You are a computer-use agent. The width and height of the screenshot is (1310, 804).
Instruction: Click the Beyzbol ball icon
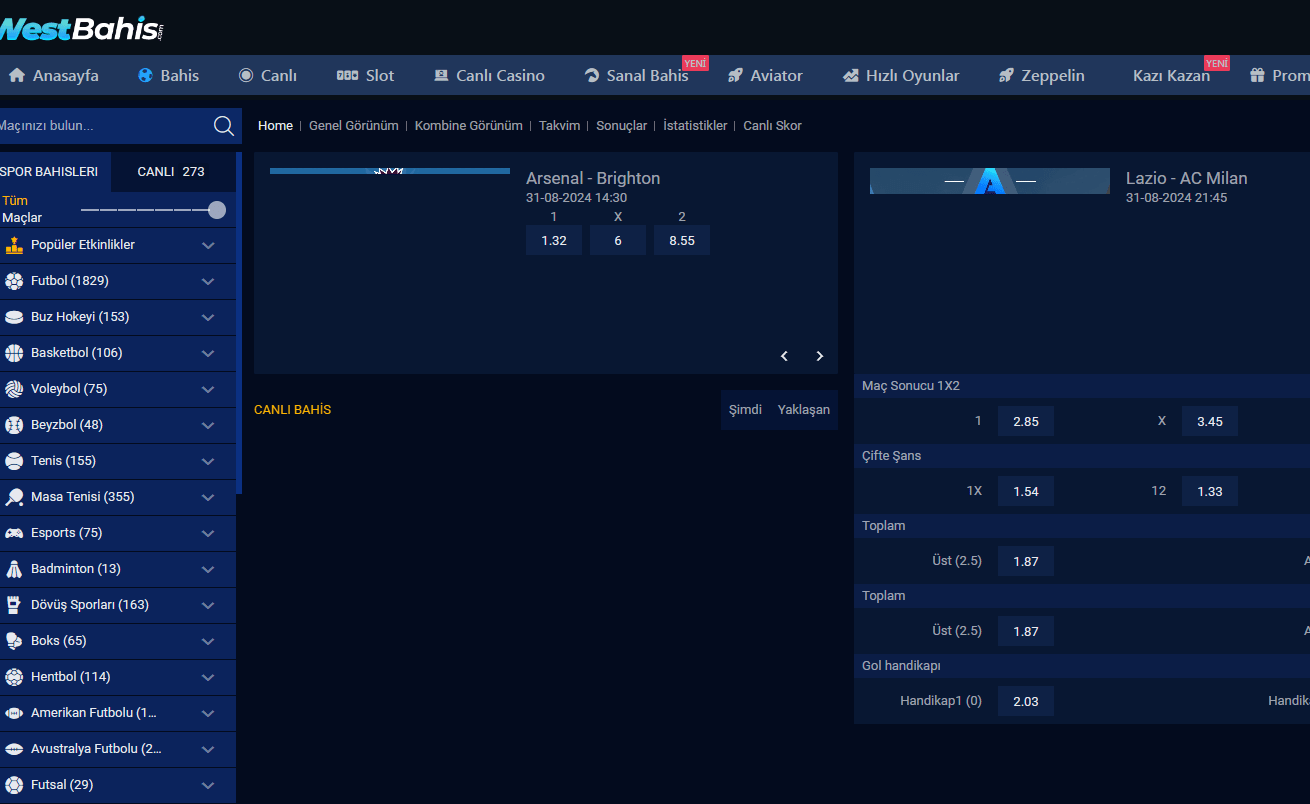(x=14, y=425)
